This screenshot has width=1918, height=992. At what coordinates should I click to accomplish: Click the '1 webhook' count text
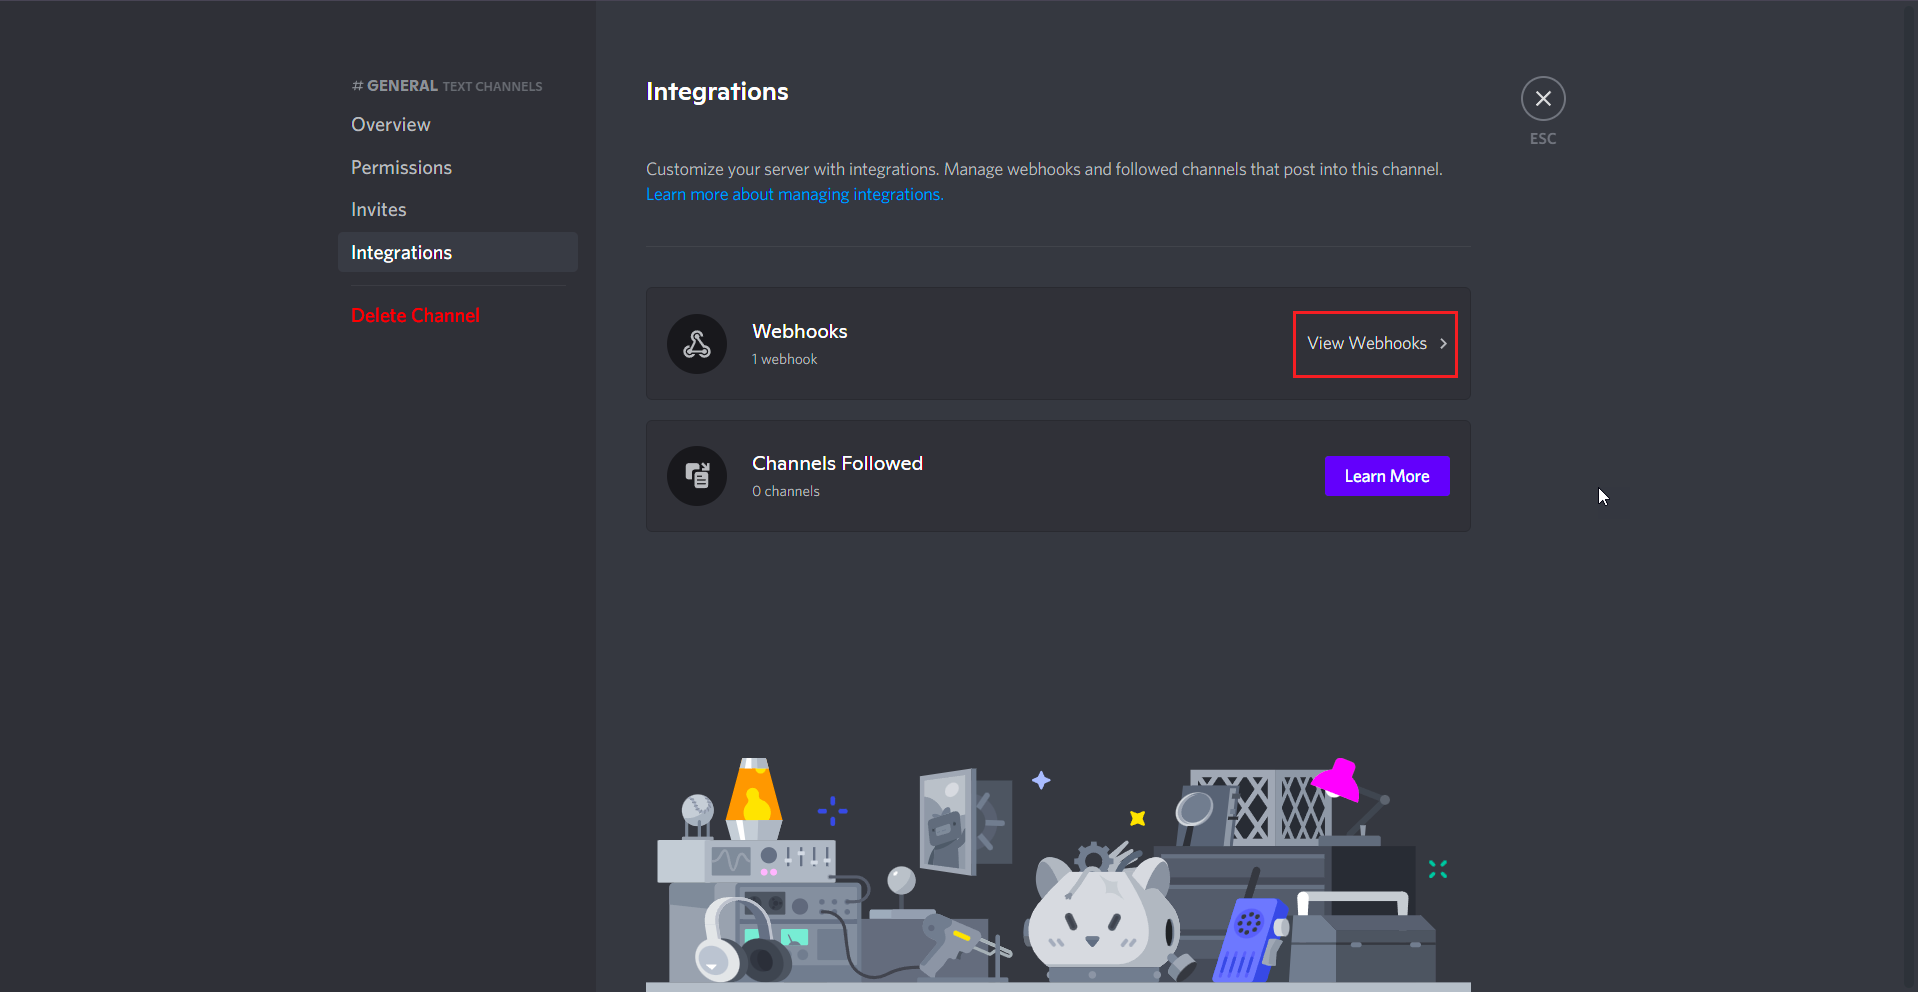(x=784, y=360)
